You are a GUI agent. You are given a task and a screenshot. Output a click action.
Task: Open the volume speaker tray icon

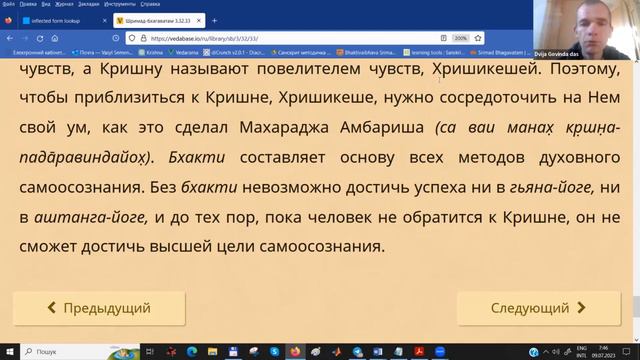(556, 351)
